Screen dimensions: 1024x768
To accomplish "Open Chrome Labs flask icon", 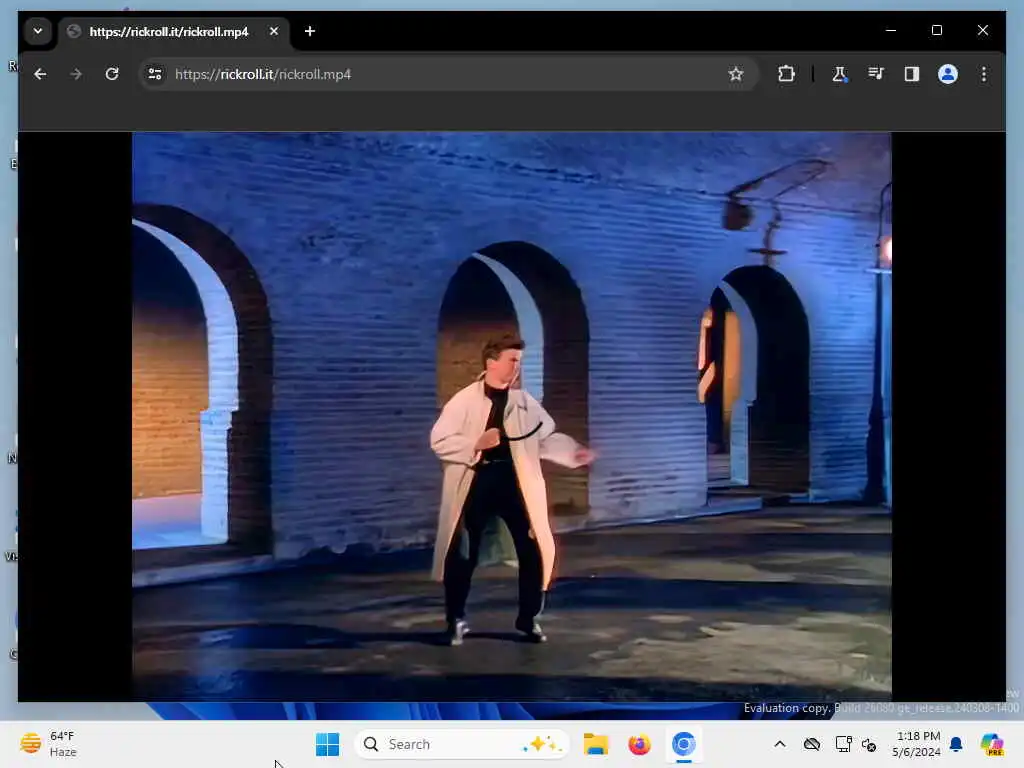I will pyautogui.click(x=839, y=74).
